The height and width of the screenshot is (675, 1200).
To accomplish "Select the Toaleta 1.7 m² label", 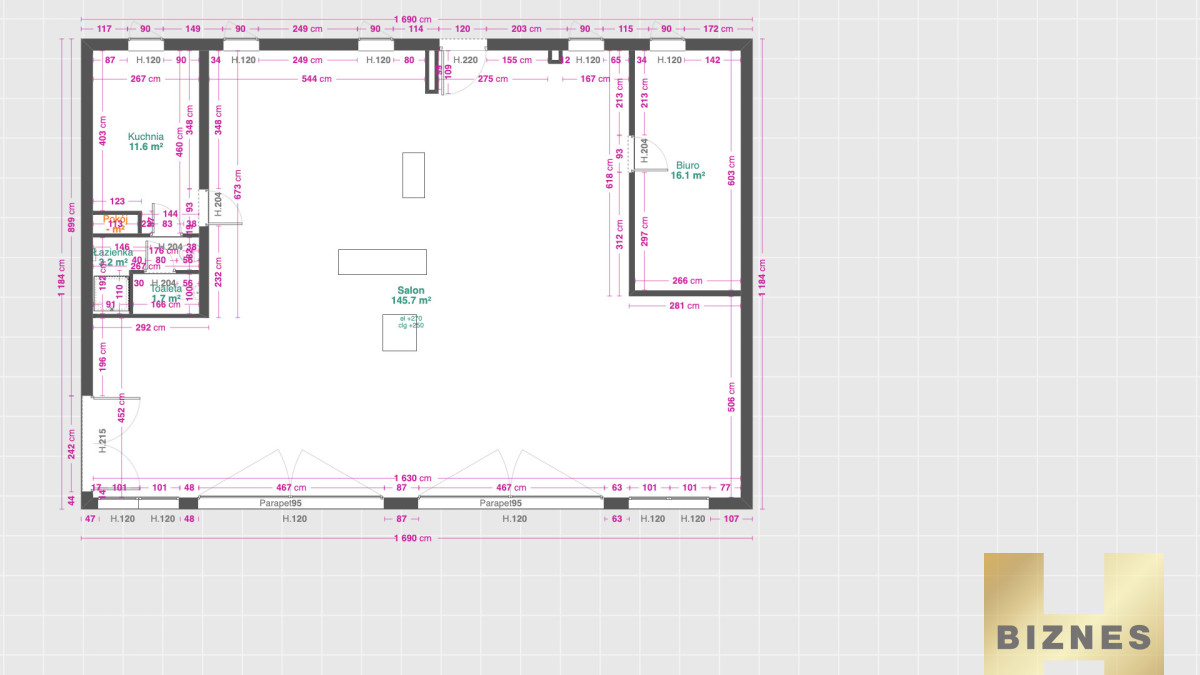I will point(166,293).
